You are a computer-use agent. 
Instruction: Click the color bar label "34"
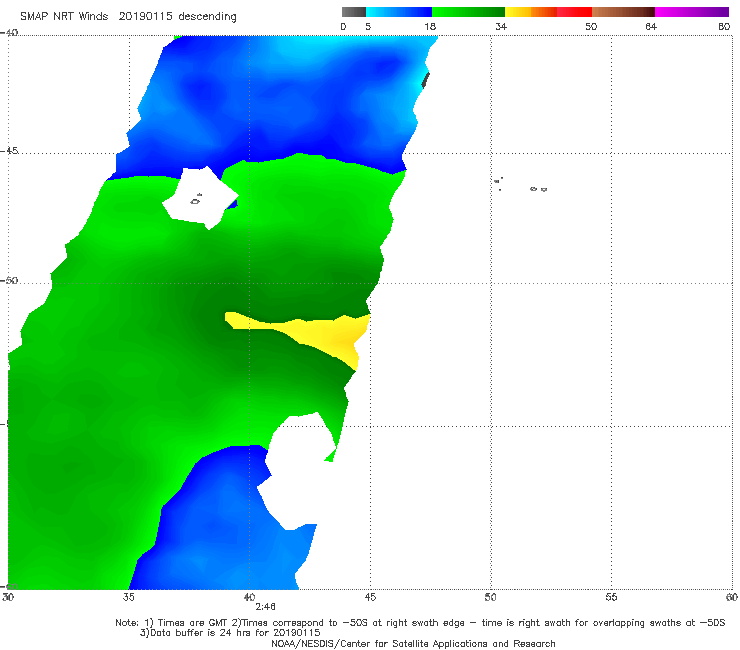pos(501,27)
